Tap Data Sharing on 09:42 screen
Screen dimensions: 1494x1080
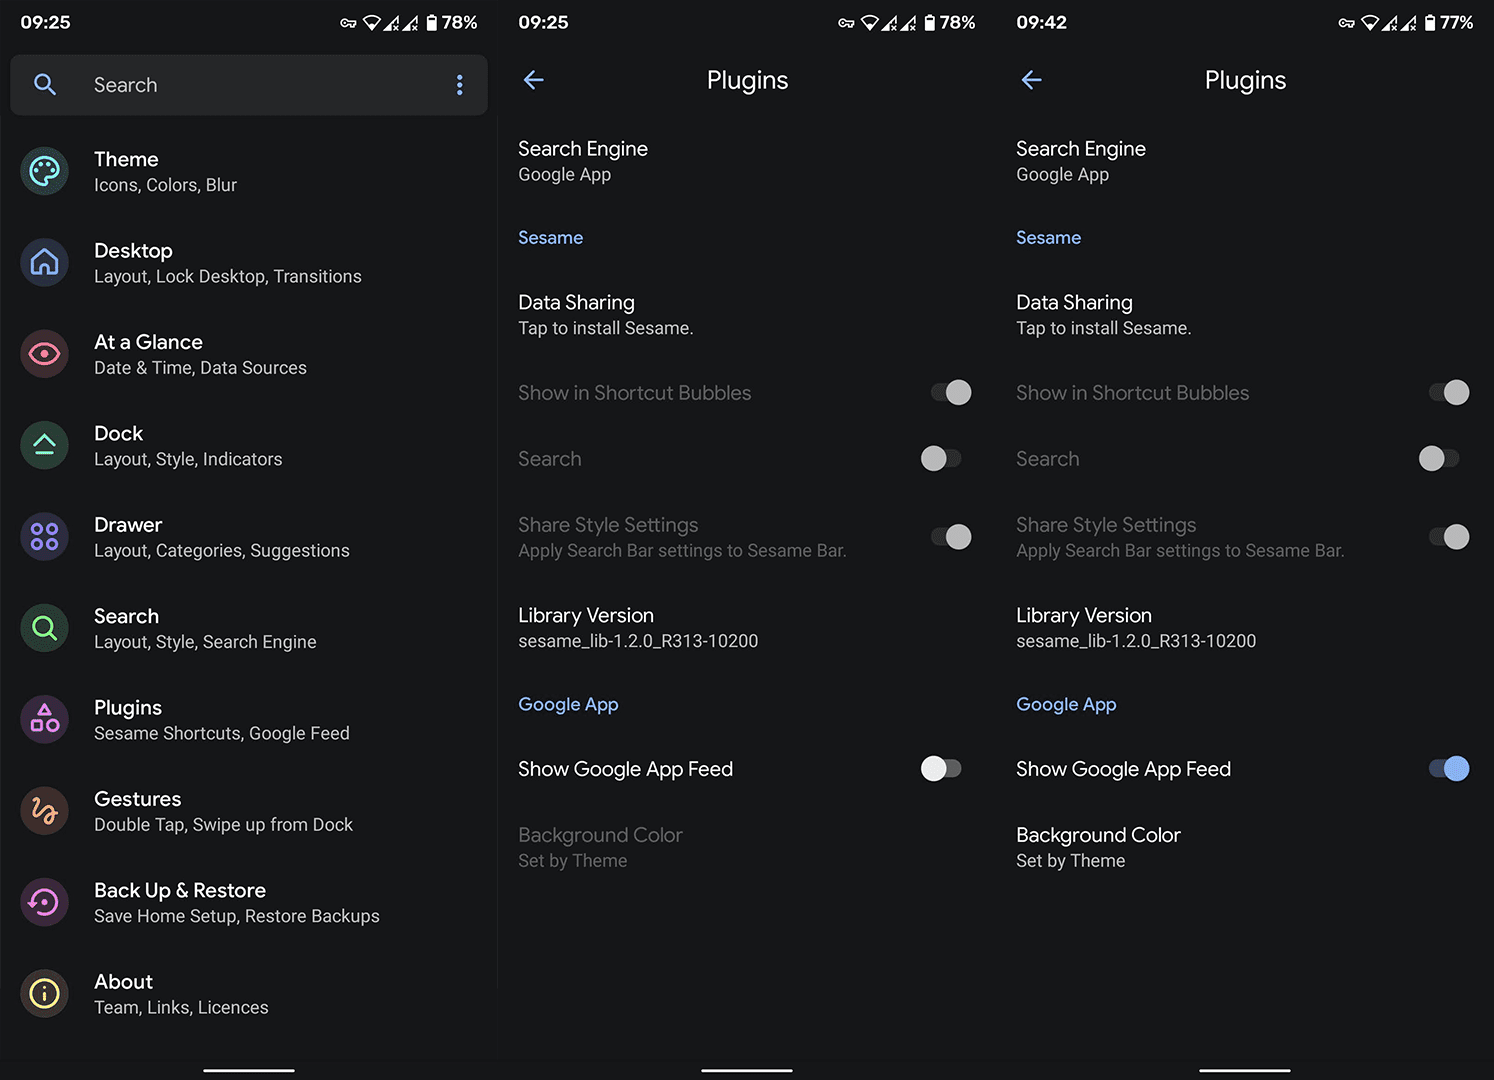(x=1244, y=314)
